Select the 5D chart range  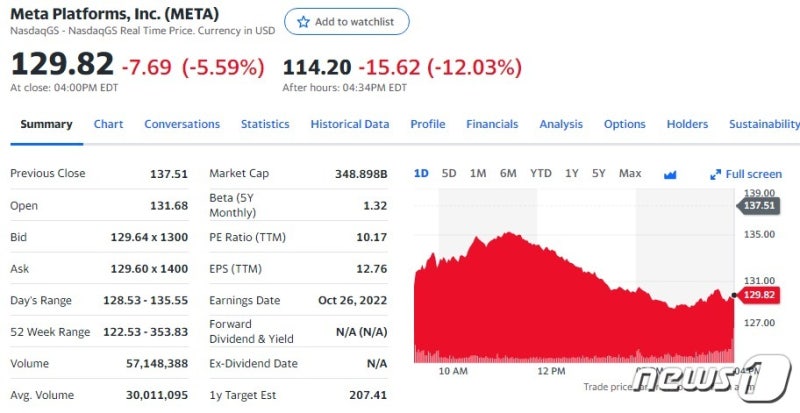click(449, 173)
